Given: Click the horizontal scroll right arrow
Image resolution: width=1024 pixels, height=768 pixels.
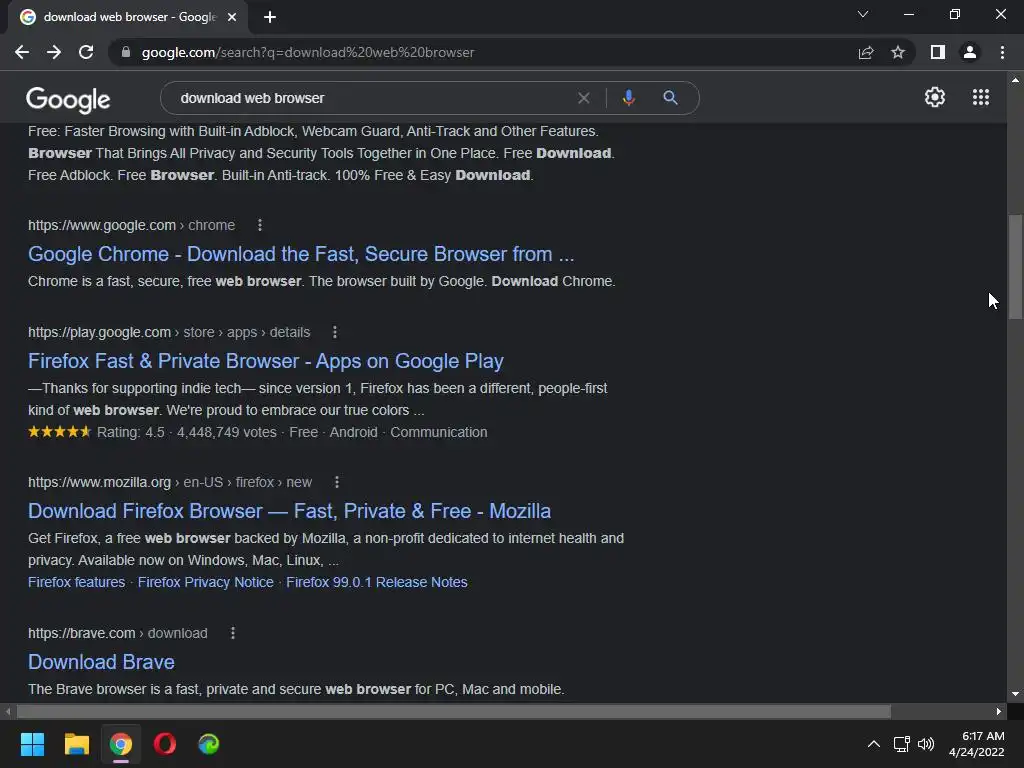Looking at the screenshot, I should pyautogui.click(x=999, y=711).
